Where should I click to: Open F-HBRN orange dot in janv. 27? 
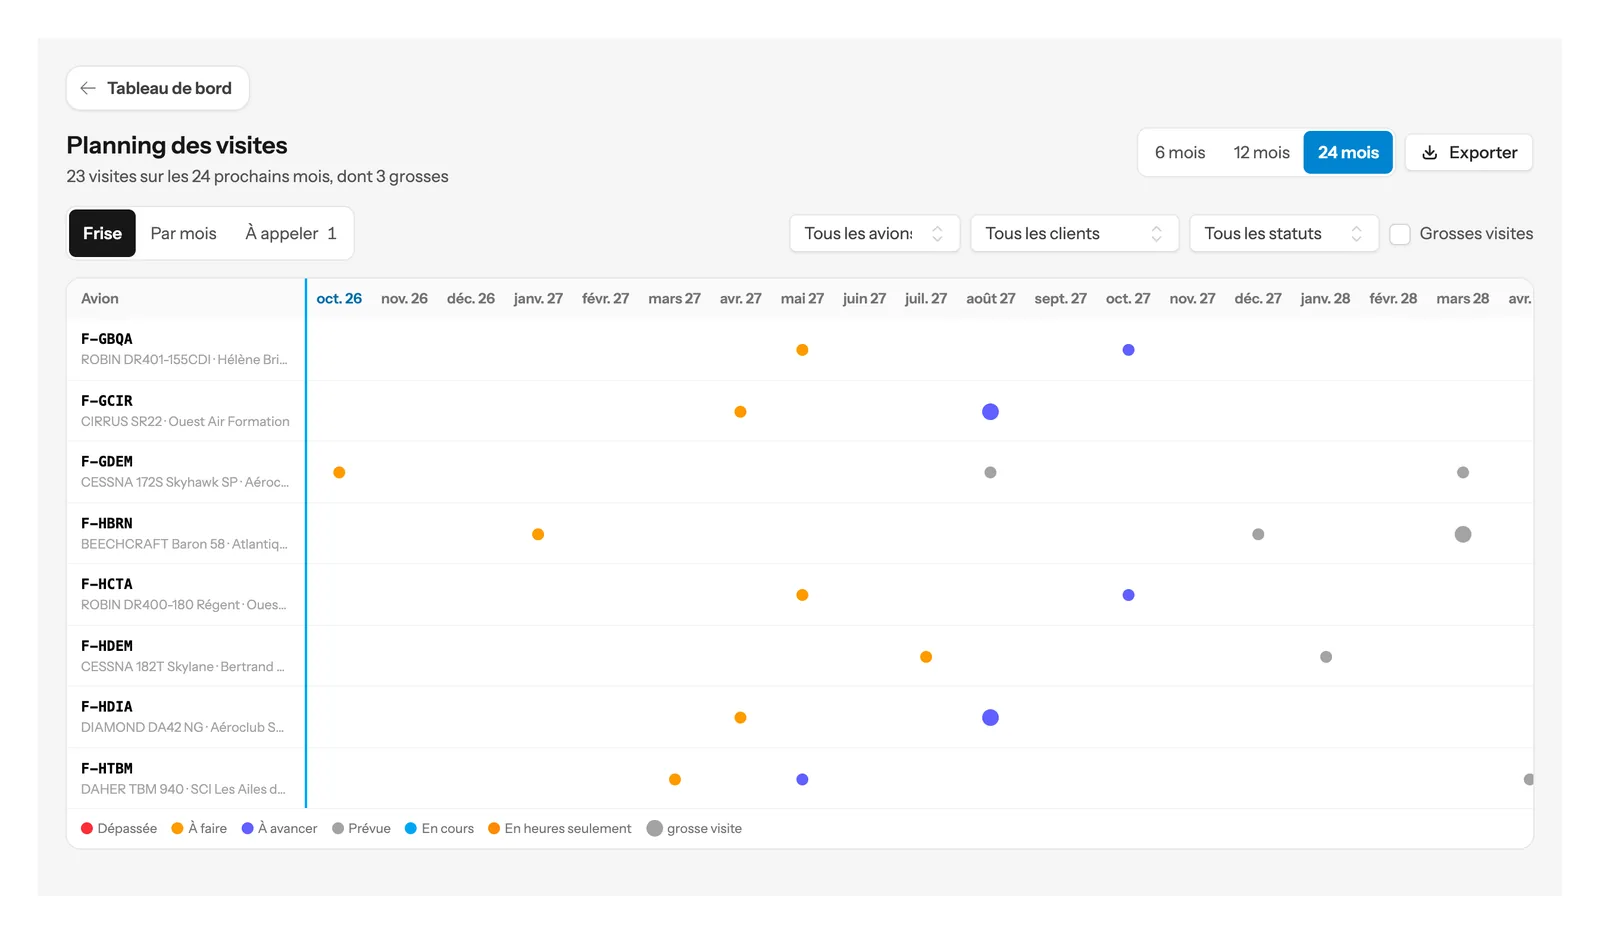pos(538,534)
